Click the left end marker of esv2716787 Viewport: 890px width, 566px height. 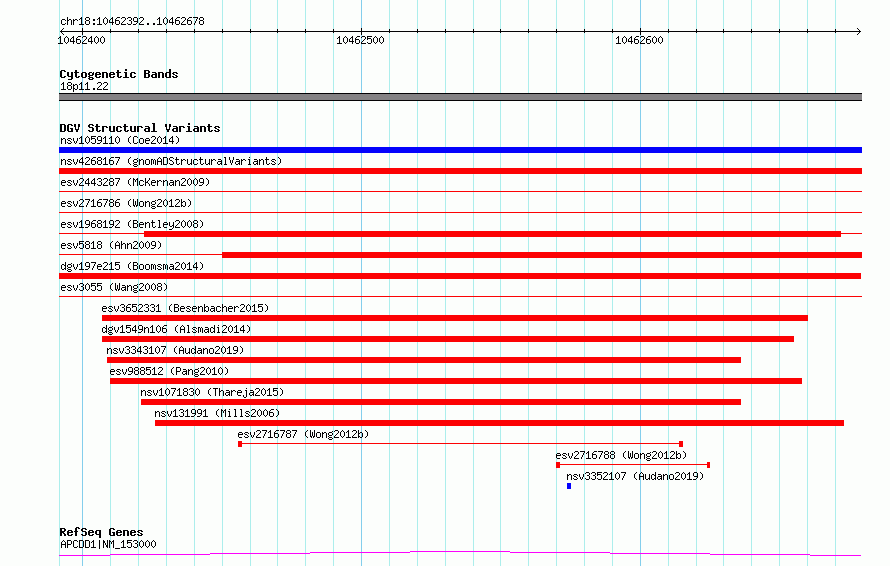[x=240, y=444]
